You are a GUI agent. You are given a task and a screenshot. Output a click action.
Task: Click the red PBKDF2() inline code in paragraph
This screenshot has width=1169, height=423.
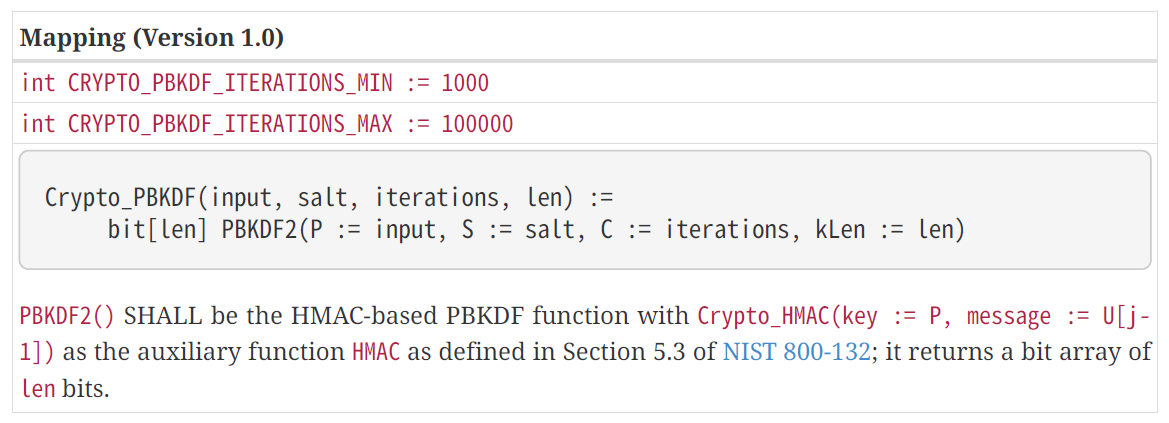68,317
